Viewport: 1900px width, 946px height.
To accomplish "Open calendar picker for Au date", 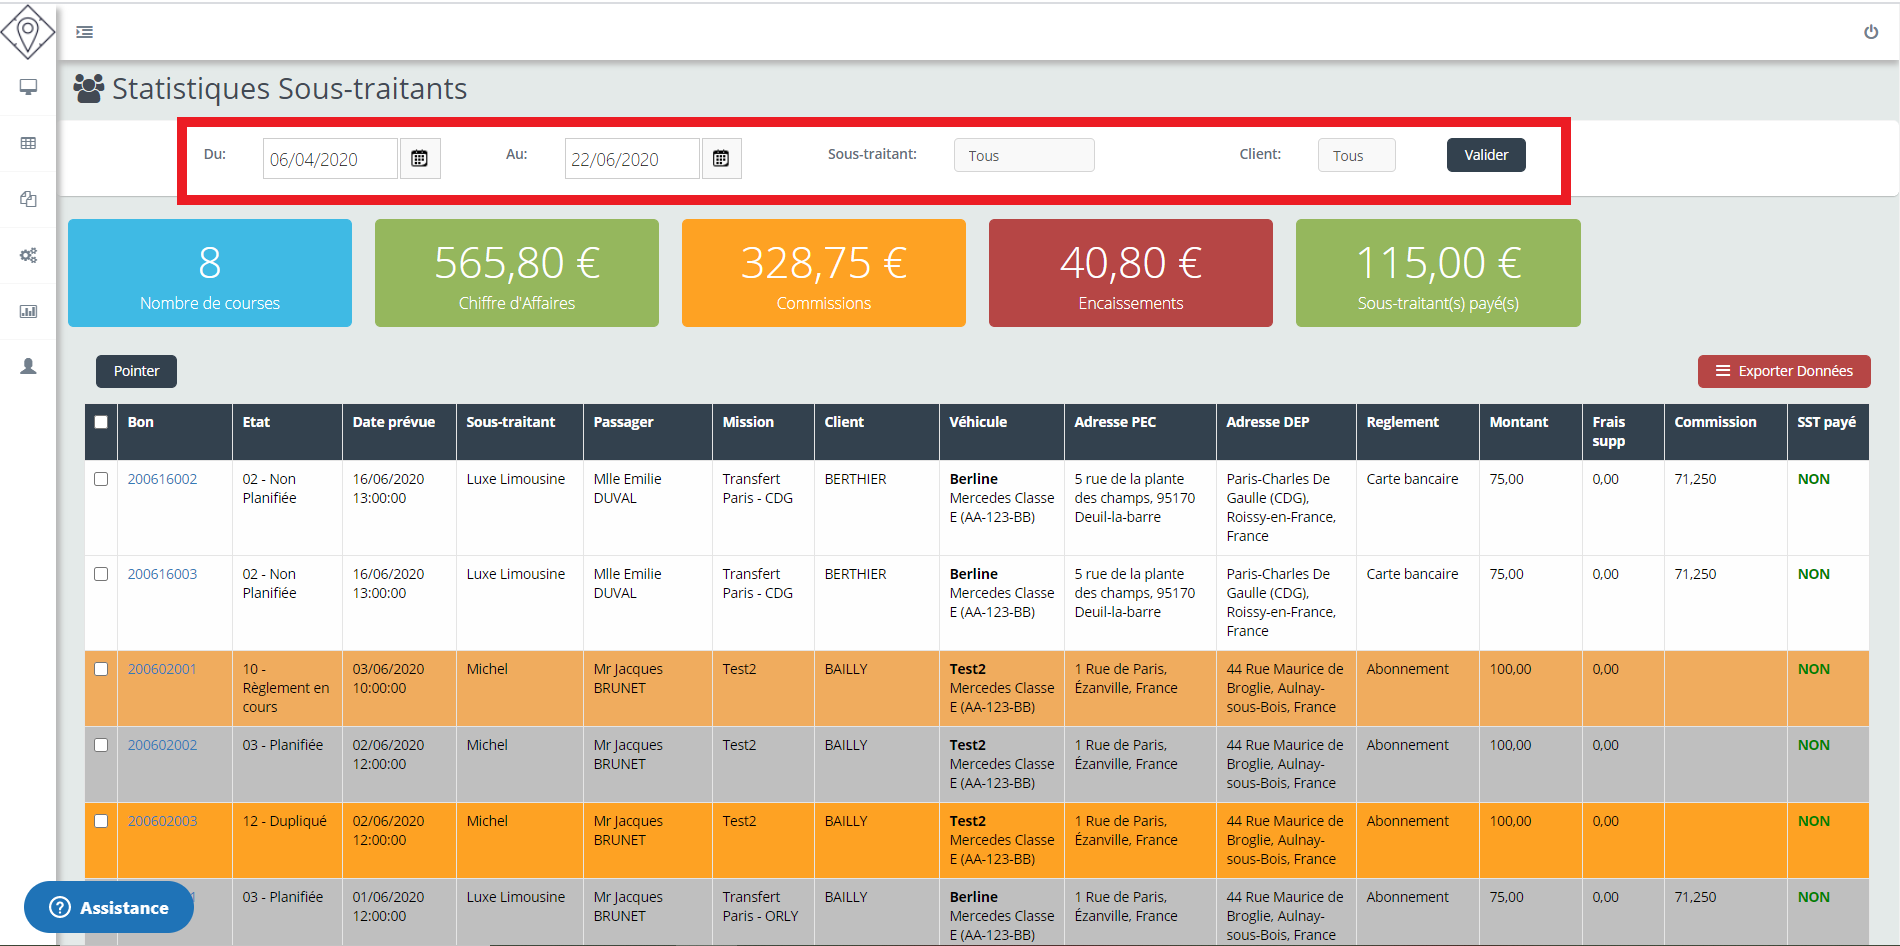I will click(x=721, y=159).
